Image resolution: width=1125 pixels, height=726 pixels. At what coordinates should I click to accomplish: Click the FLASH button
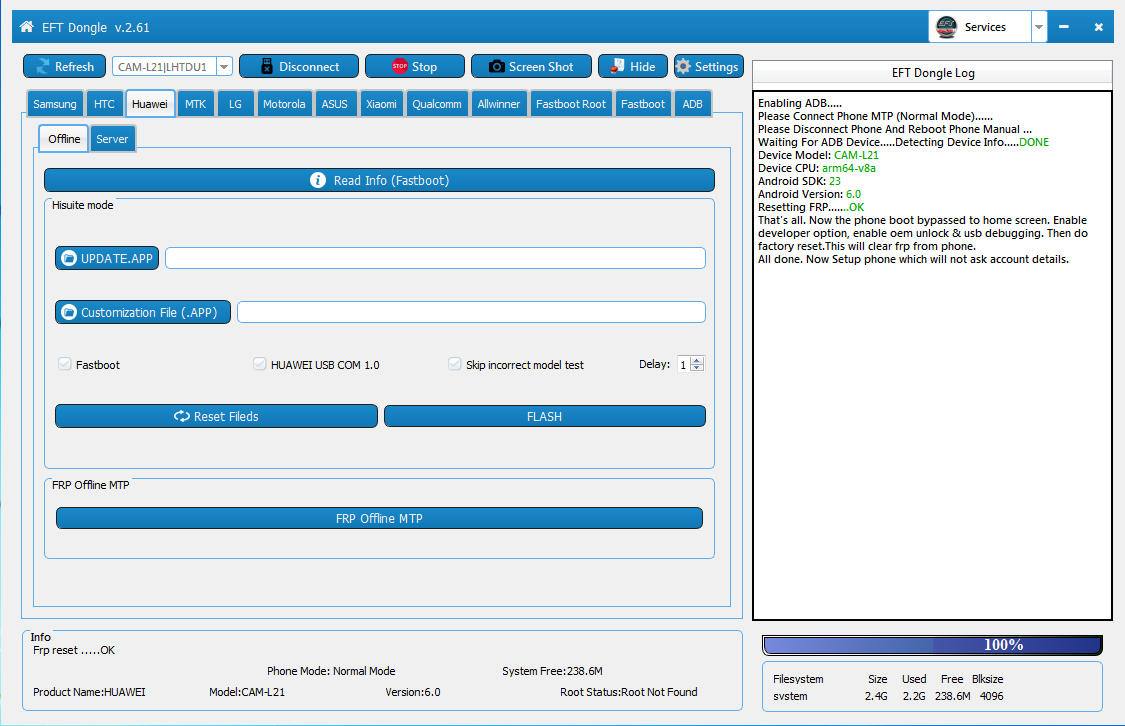[x=545, y=416]
